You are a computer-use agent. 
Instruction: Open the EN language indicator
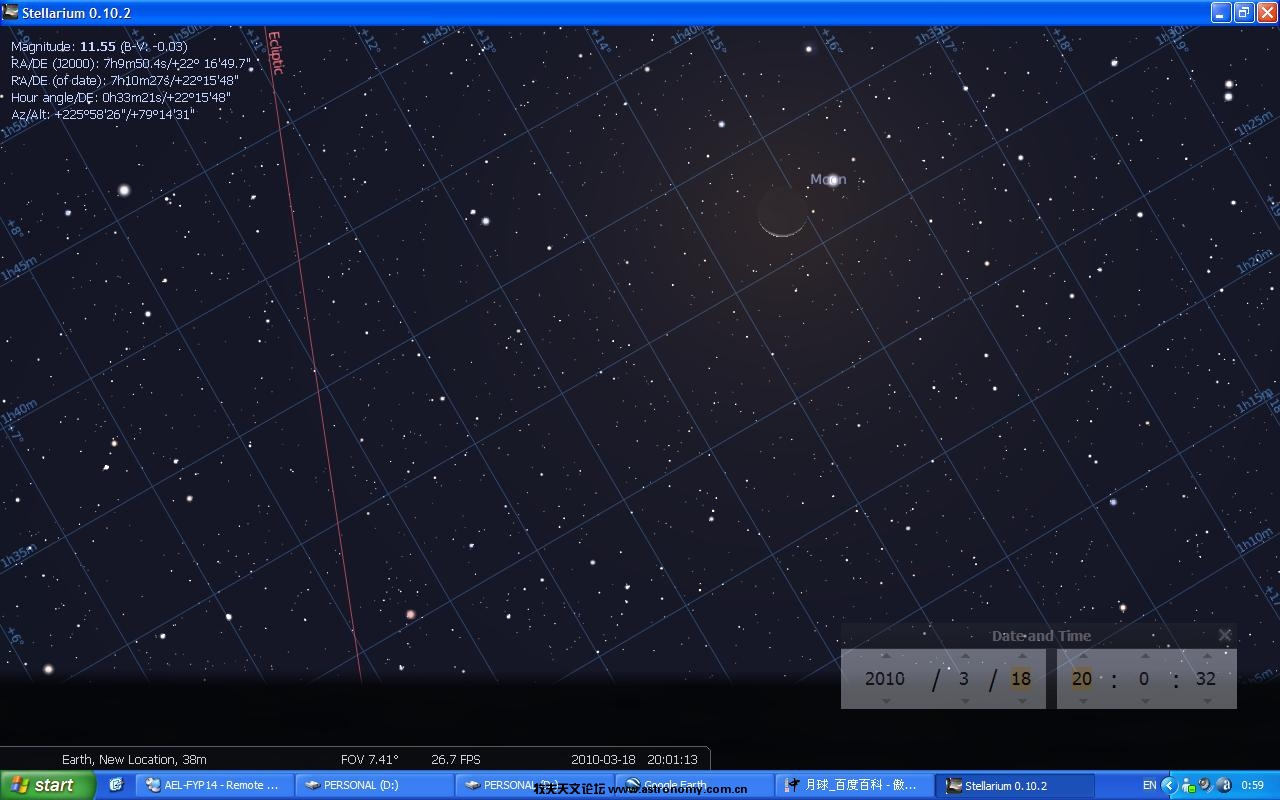point(1149,785)
